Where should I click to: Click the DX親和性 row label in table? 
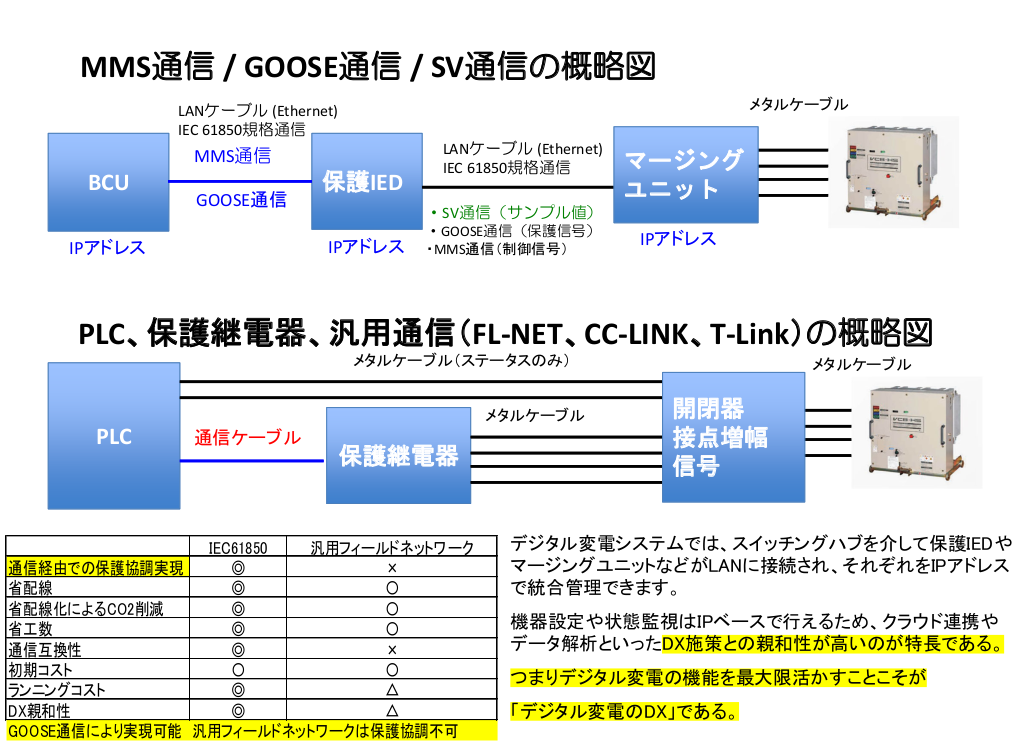[40, 710]
